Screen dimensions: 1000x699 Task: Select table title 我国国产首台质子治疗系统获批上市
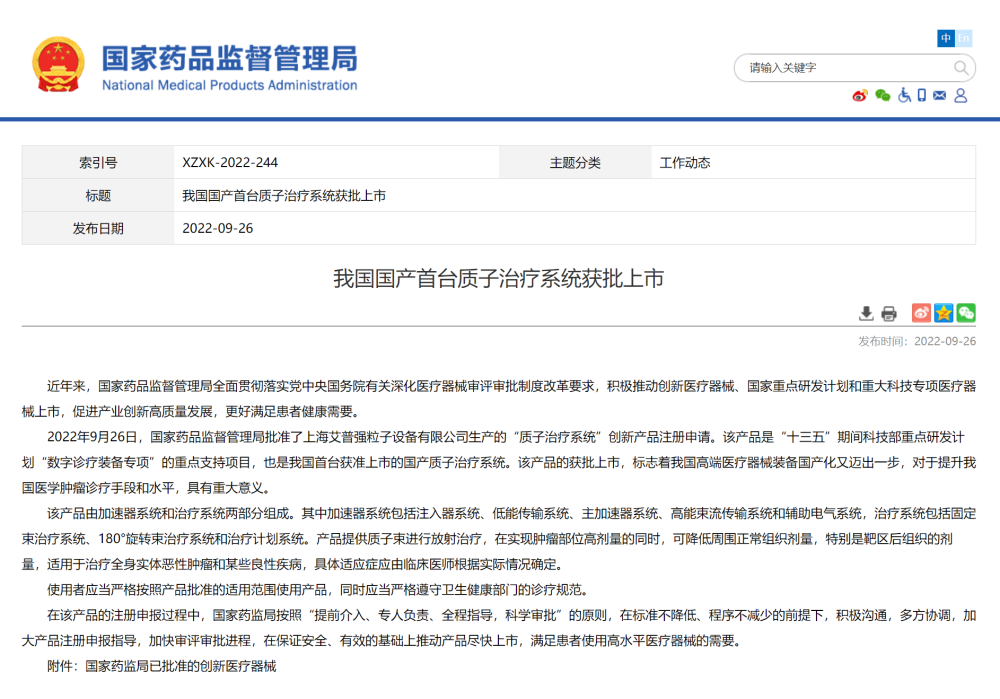(x=284, y=196)
